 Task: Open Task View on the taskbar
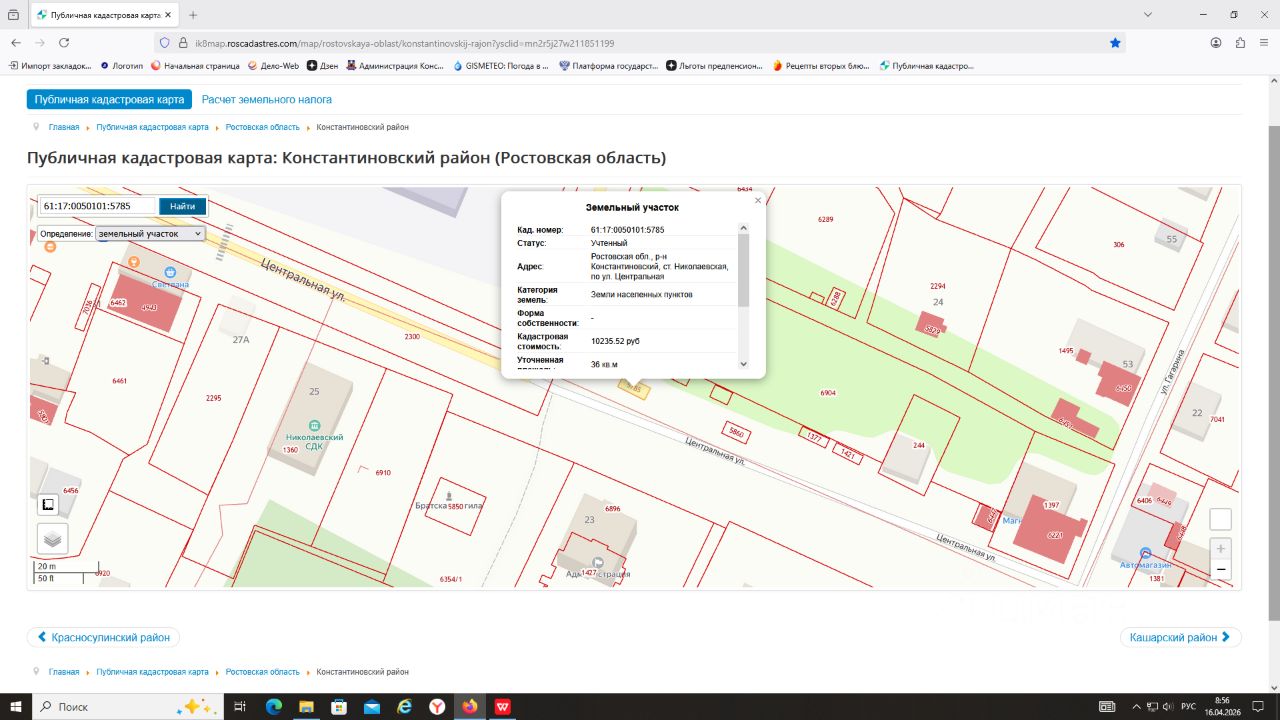(240, 706)
